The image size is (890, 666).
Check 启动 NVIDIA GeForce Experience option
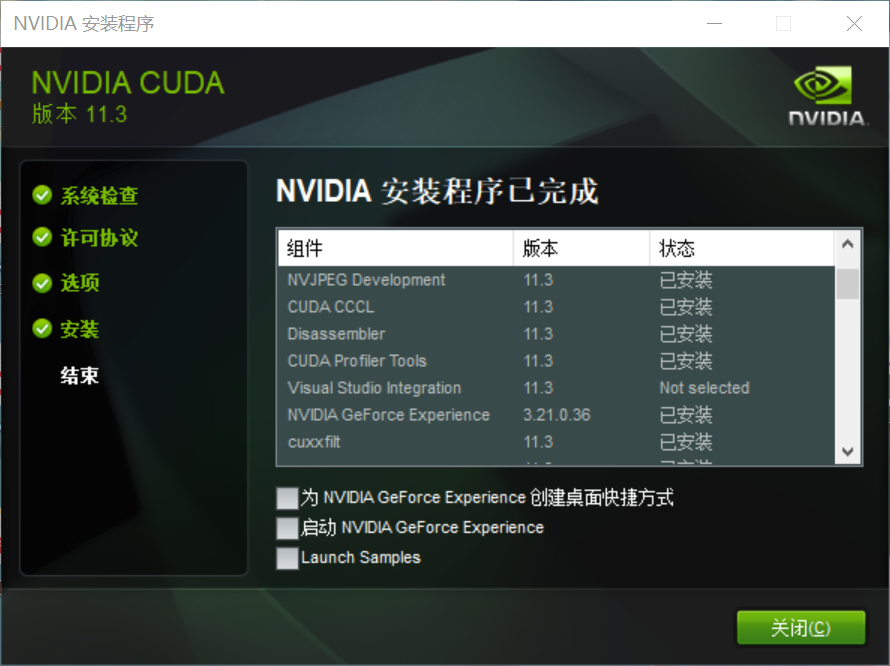coord(287,527)
